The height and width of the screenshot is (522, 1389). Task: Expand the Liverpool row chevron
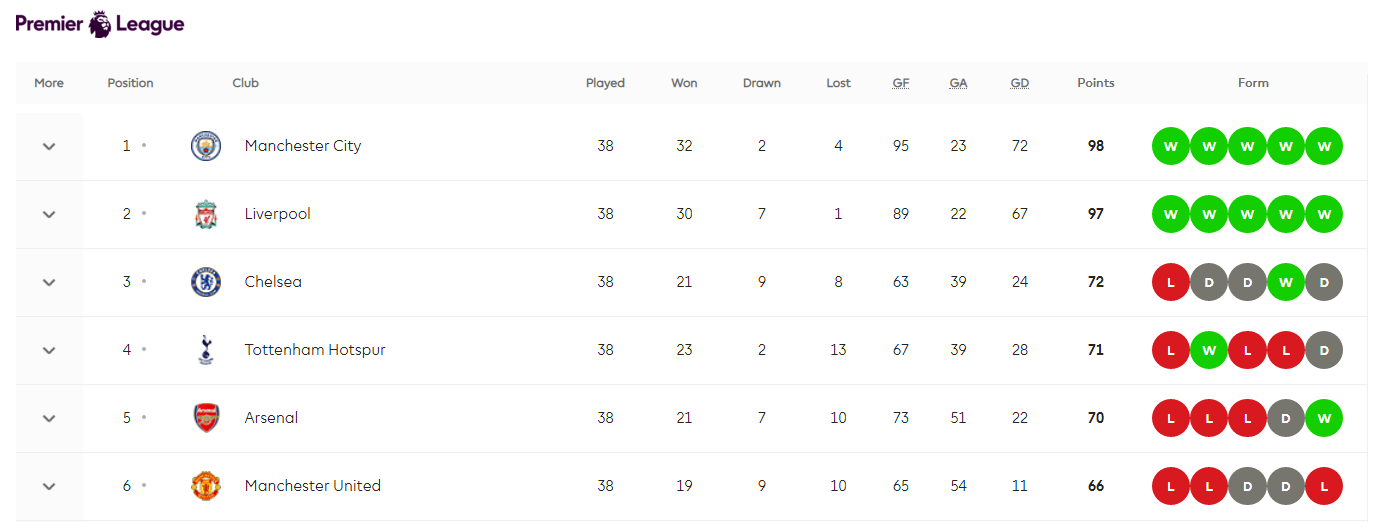(49, 214)
